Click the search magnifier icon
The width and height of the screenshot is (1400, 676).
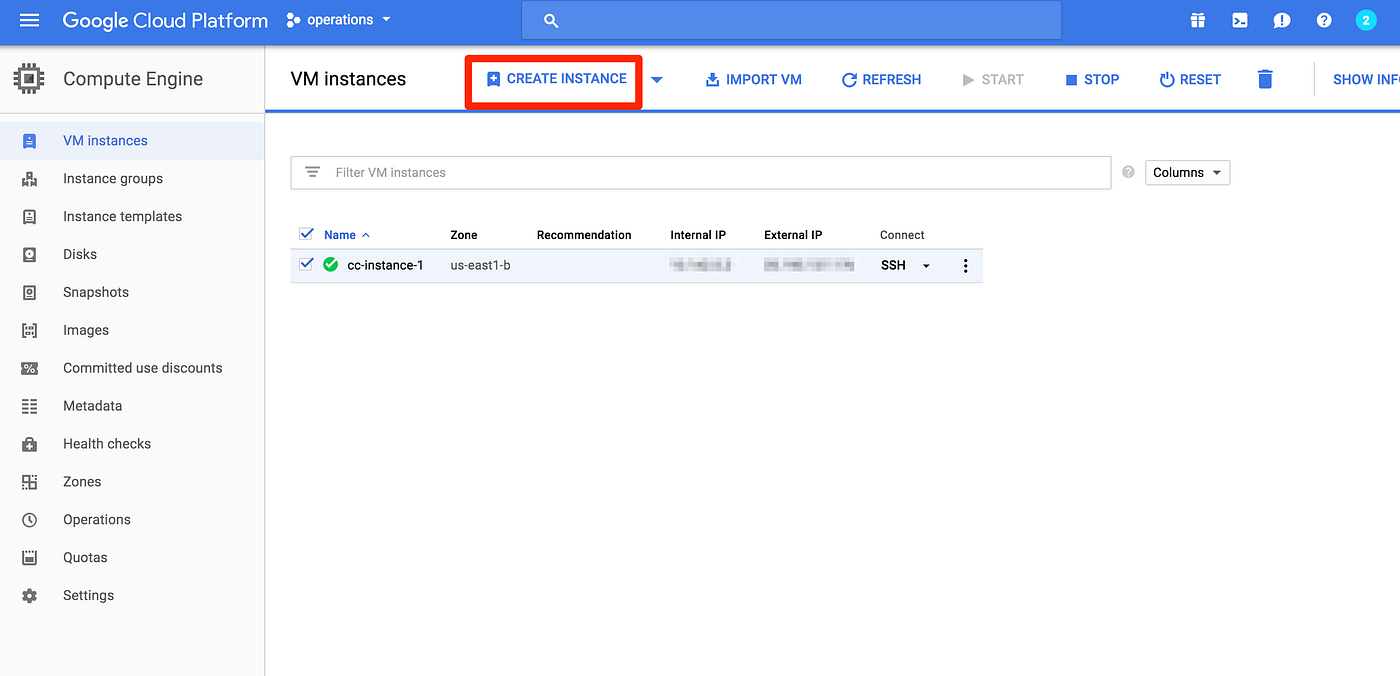[x=551, y=20]
